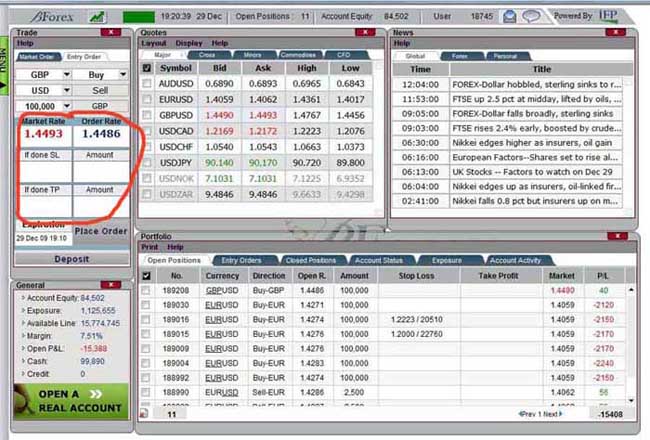Open the Help menu in News panel
This screenshot has height=440, width=650.
(401, 43)
